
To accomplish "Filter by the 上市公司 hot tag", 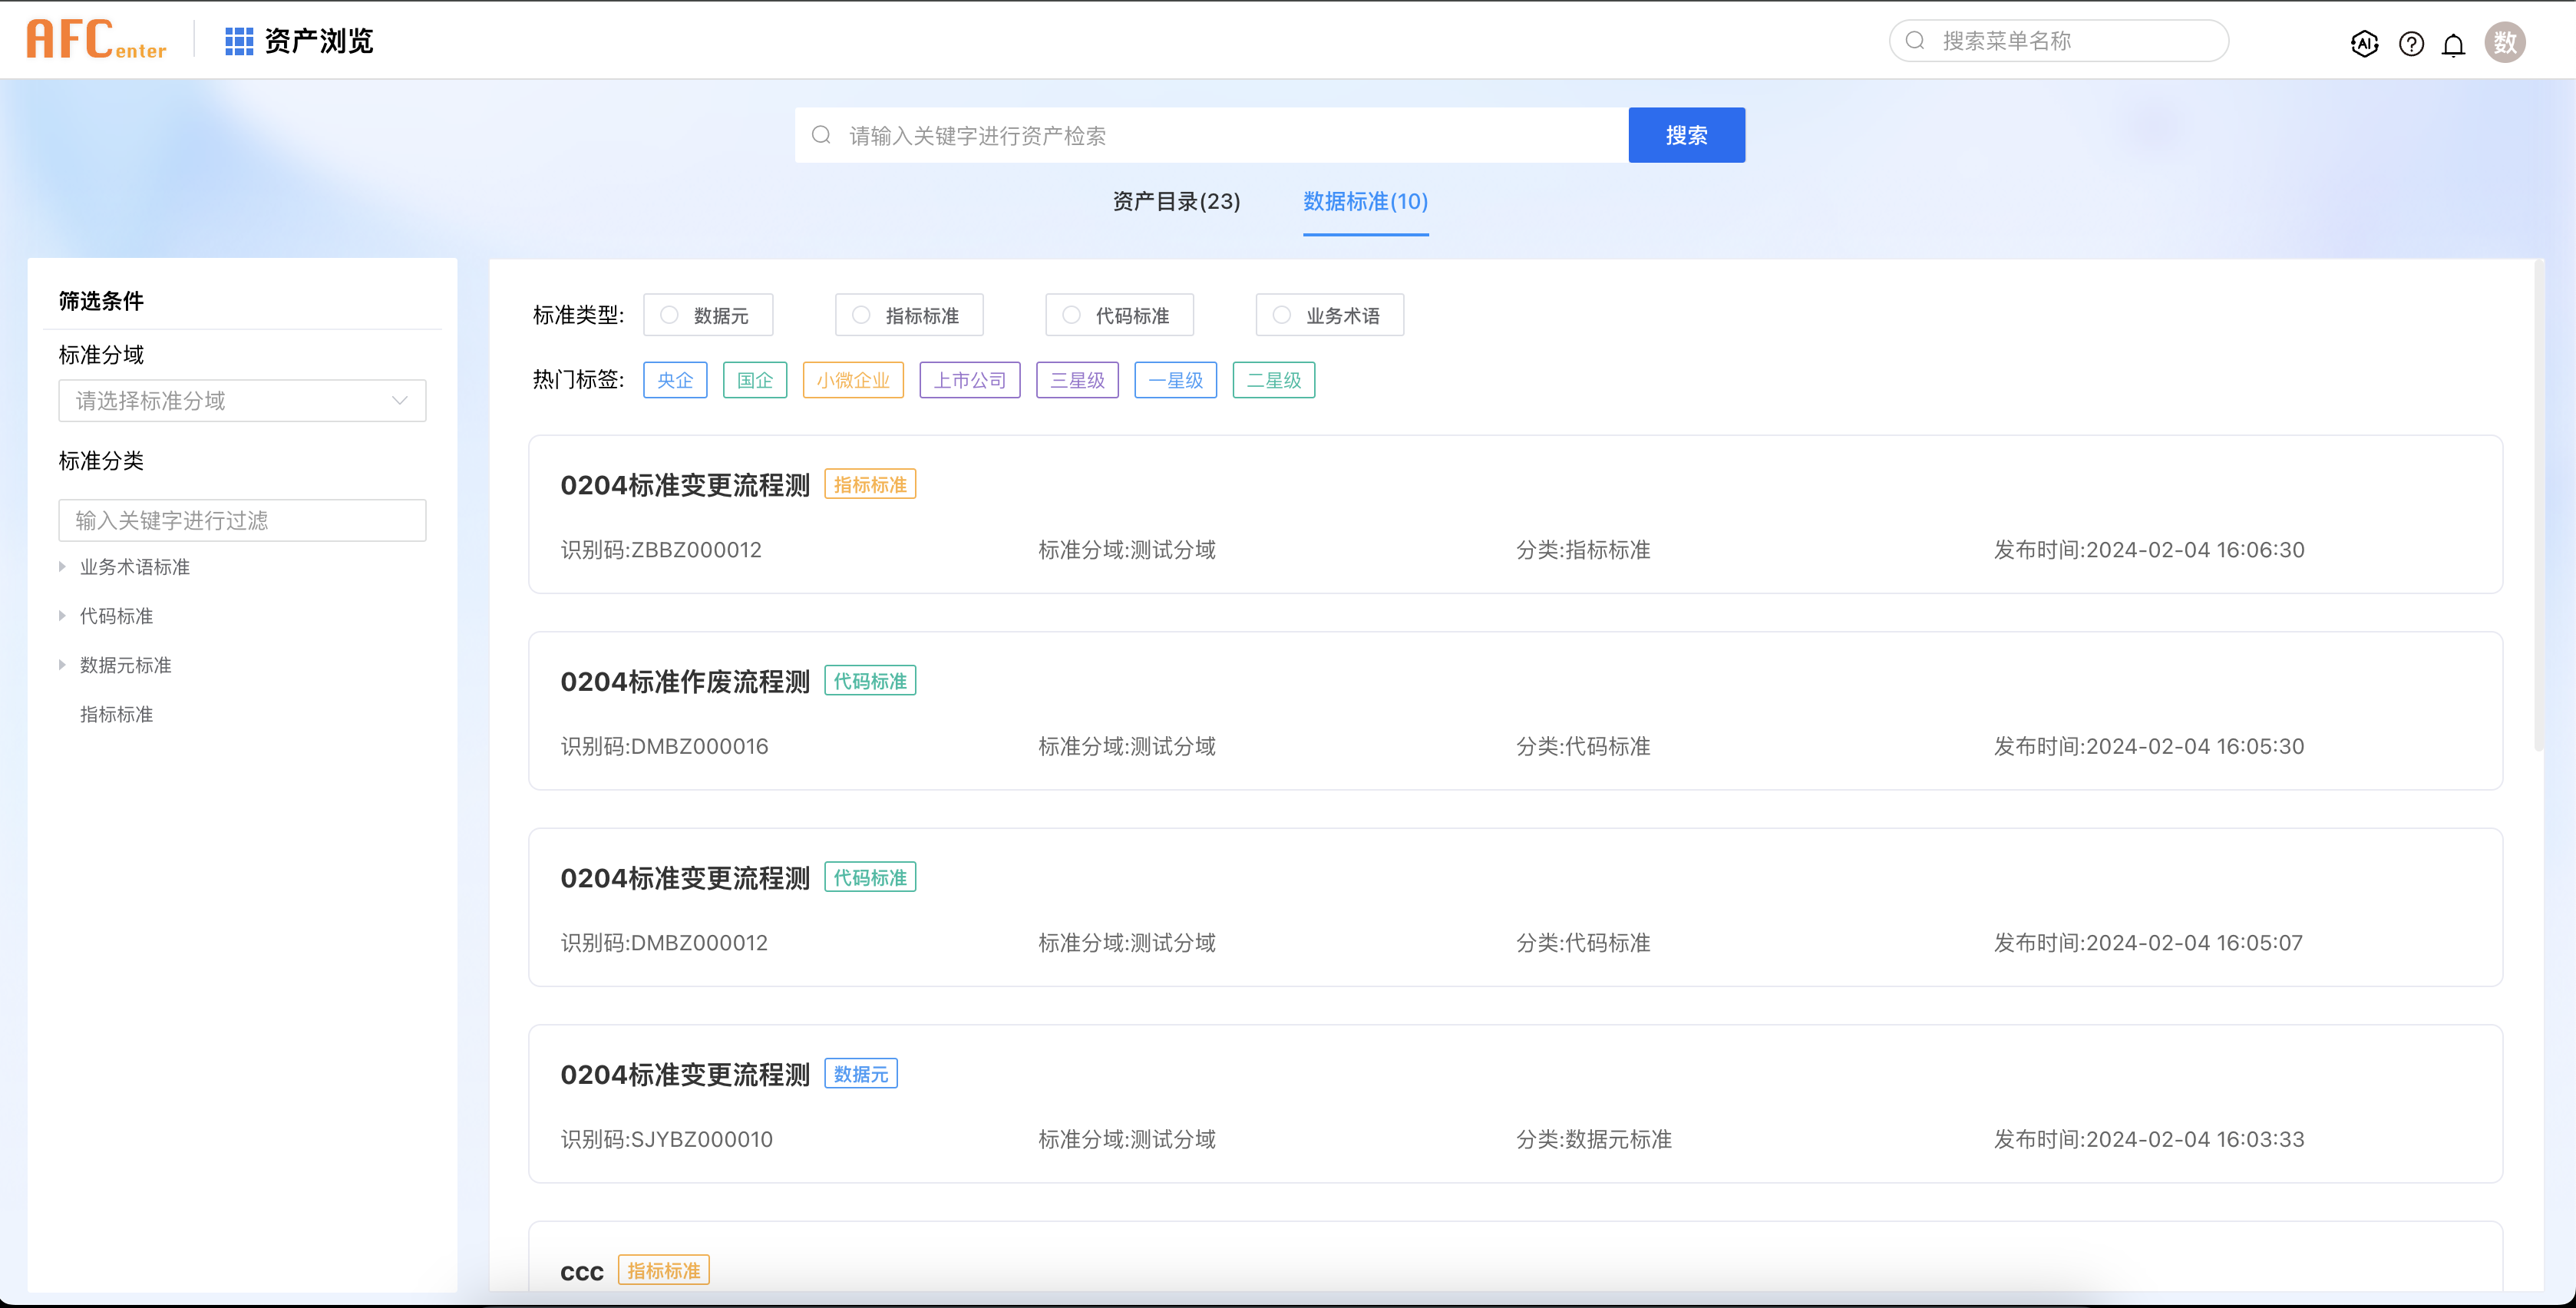I will (970, 380).
